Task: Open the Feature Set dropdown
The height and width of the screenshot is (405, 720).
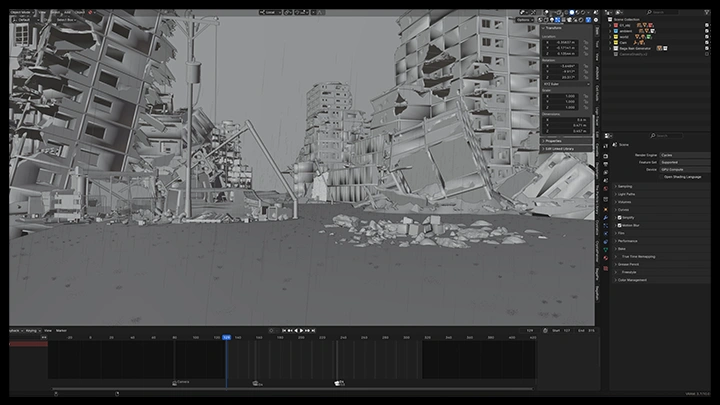Action: click(x=685, y=162)
